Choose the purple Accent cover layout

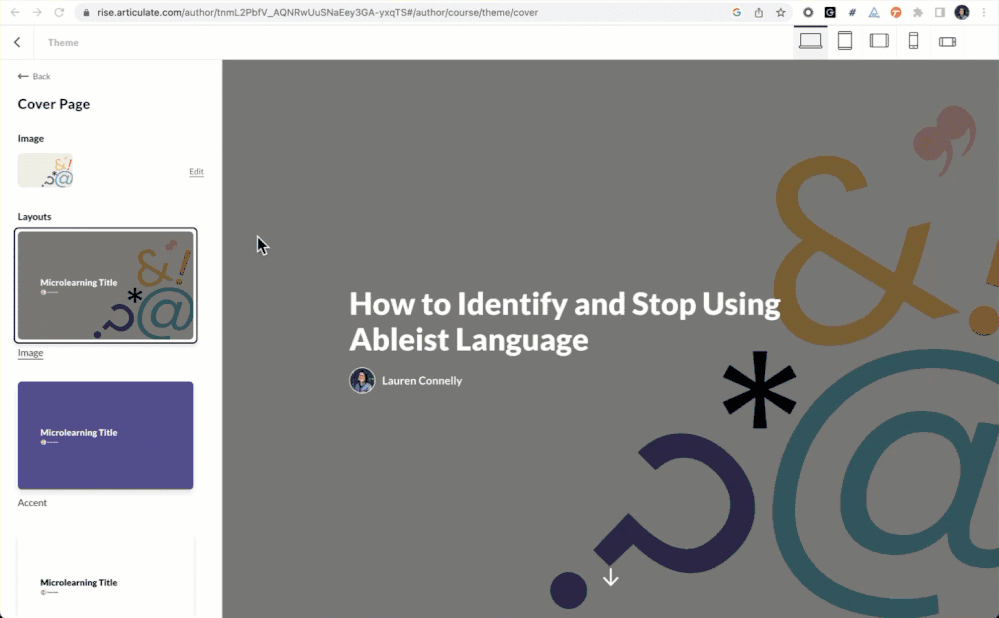pyautogui.click(x=105, y=435)
